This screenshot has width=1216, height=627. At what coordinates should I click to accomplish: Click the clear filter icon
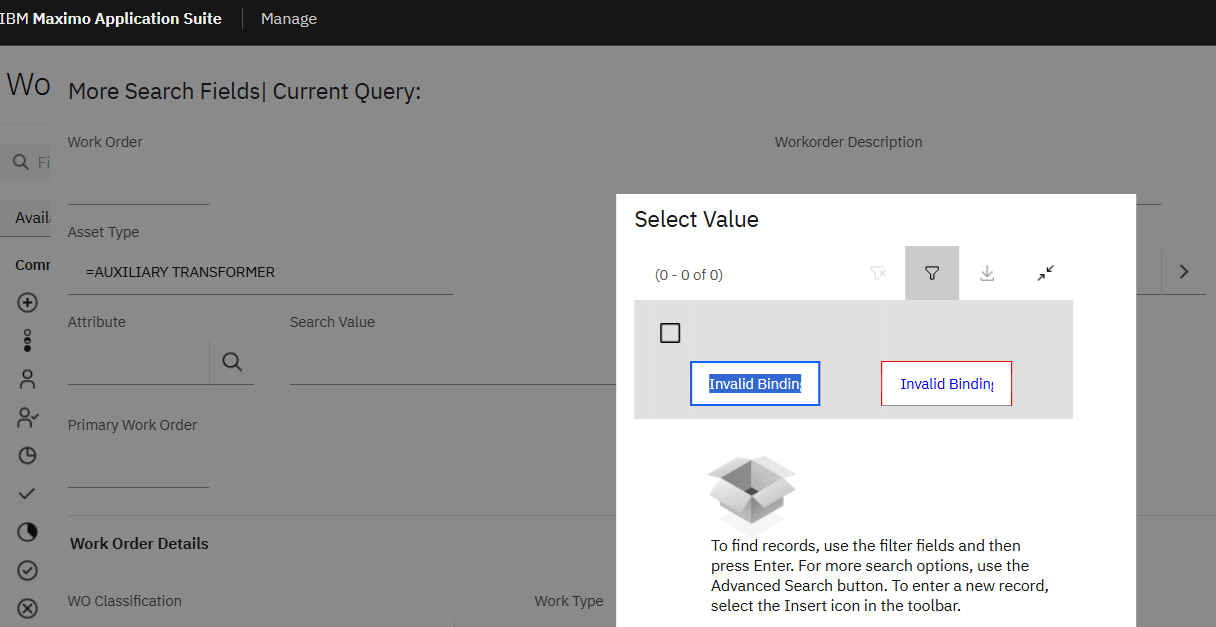[x=878, y=273]
